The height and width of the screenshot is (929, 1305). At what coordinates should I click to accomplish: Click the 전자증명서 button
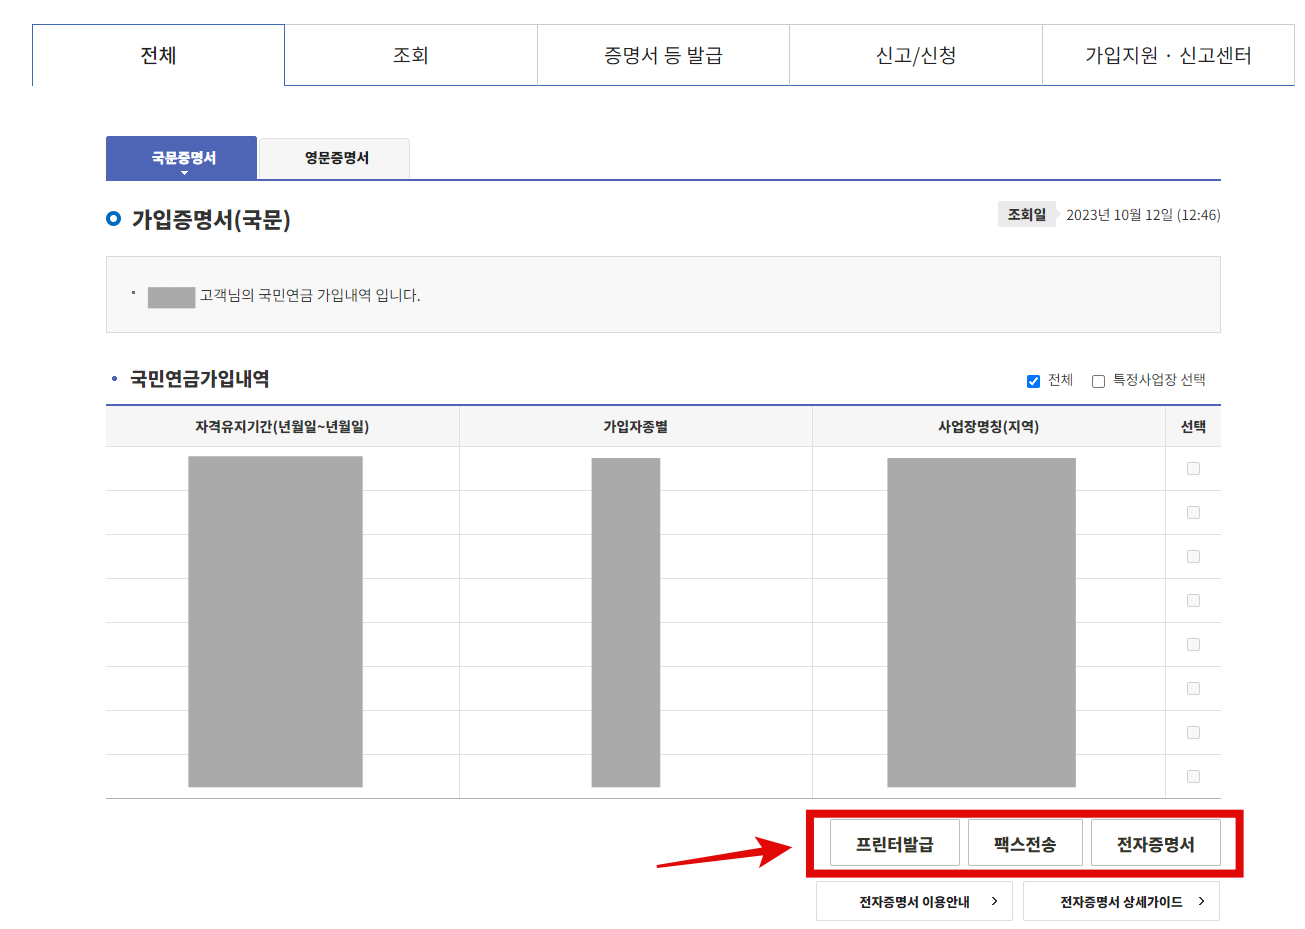[x=1157, y=842]
